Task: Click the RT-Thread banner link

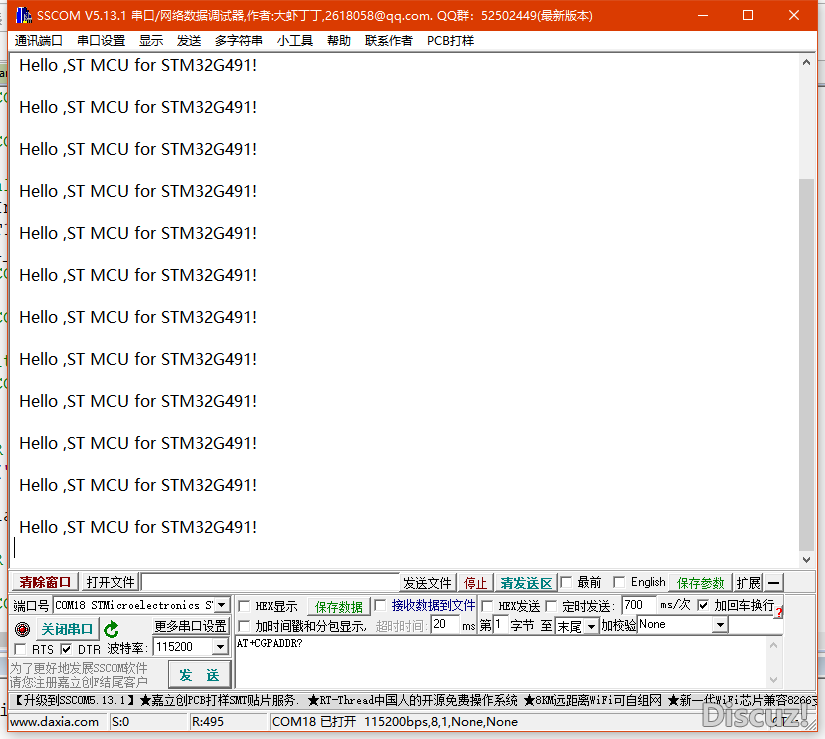Action: coord(412,701)
